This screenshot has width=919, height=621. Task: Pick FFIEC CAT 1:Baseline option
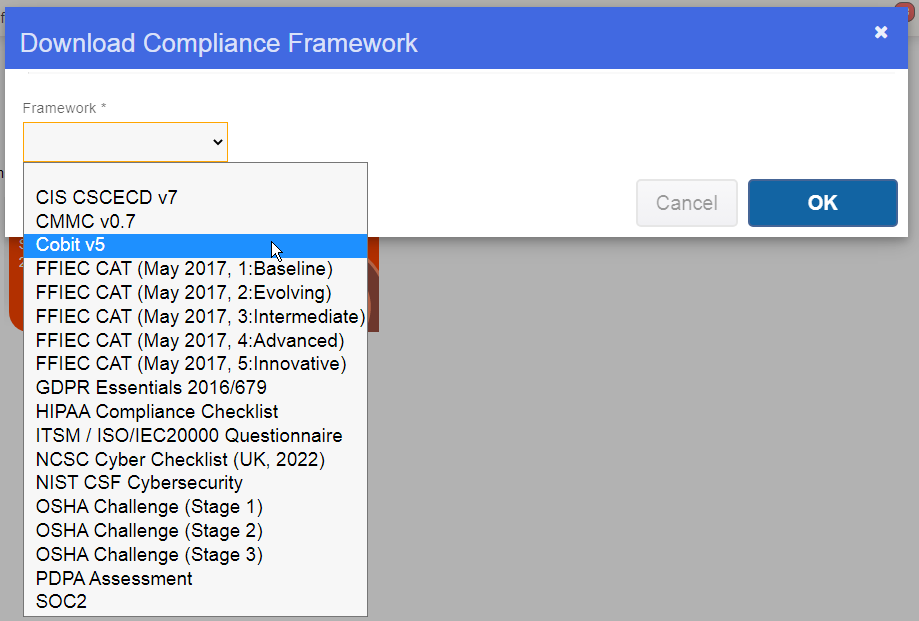pyautogui.click(x=195, y=269)
